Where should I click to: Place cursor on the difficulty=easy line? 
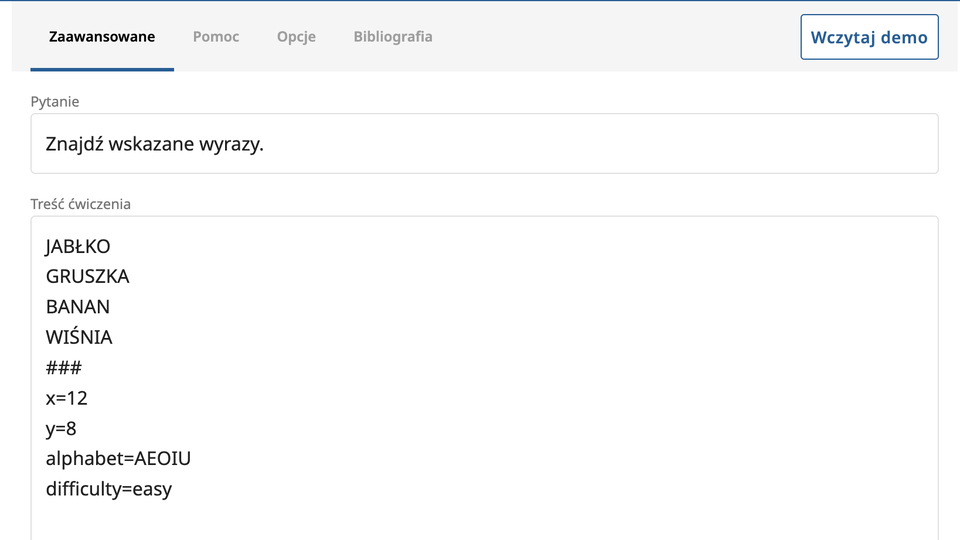[x=109, y=490]
